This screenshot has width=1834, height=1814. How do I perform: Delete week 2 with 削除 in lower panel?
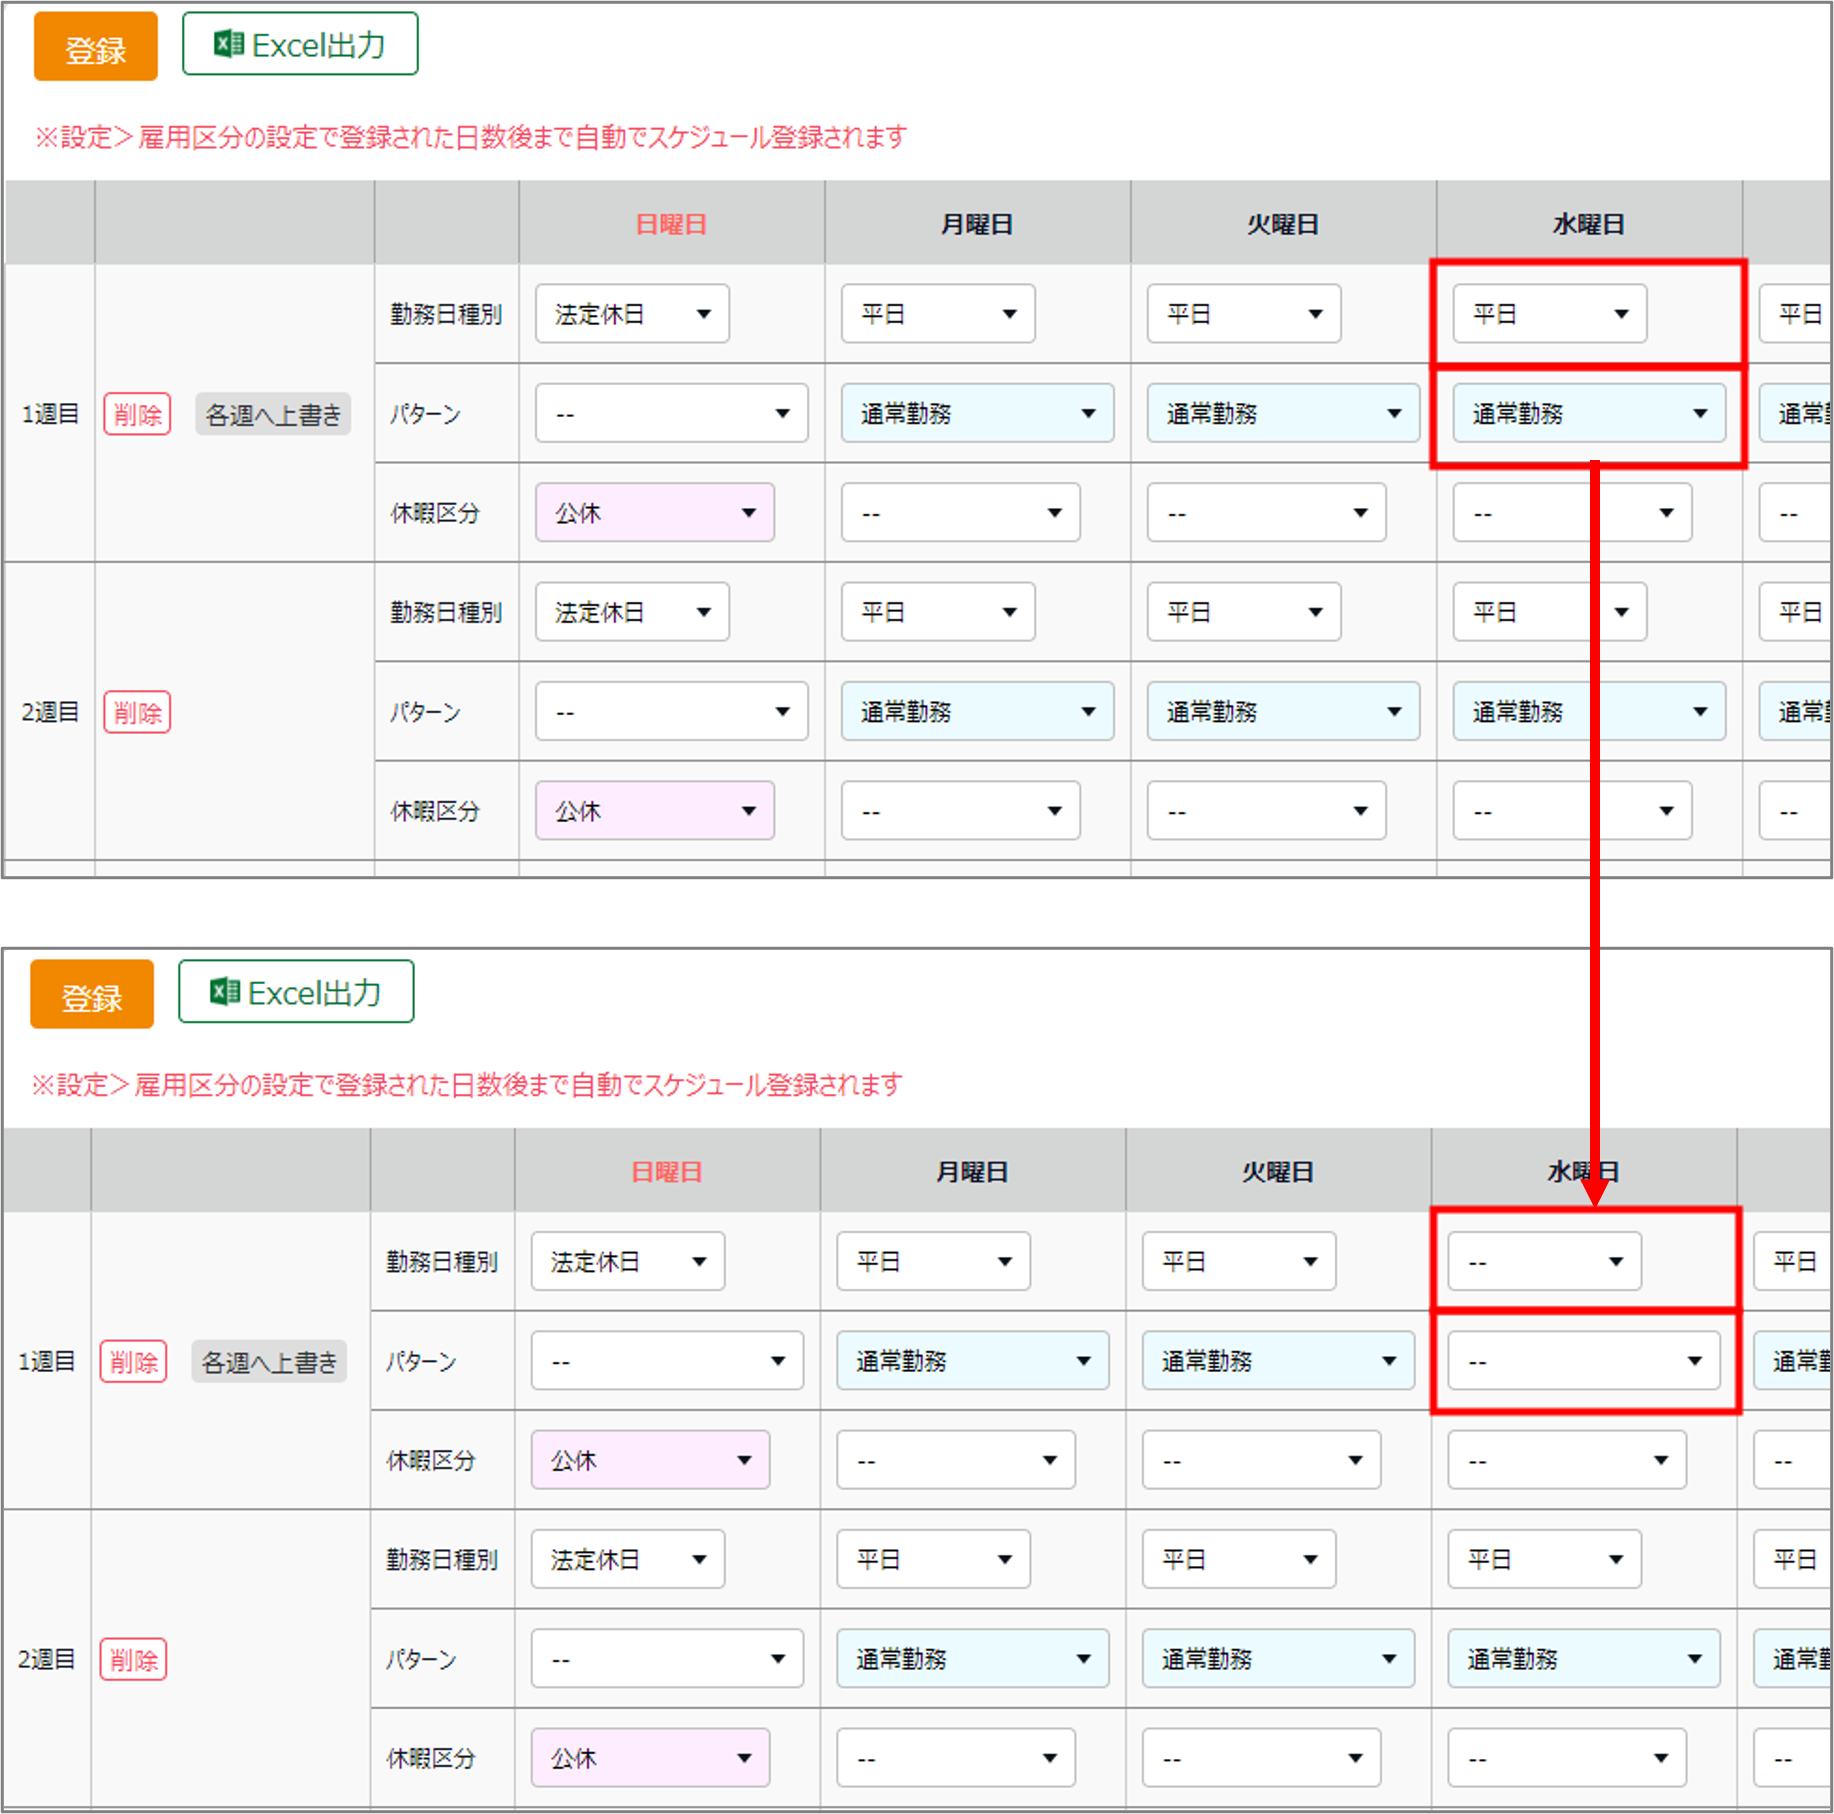pyautogui.click(x=133, y=1660)
